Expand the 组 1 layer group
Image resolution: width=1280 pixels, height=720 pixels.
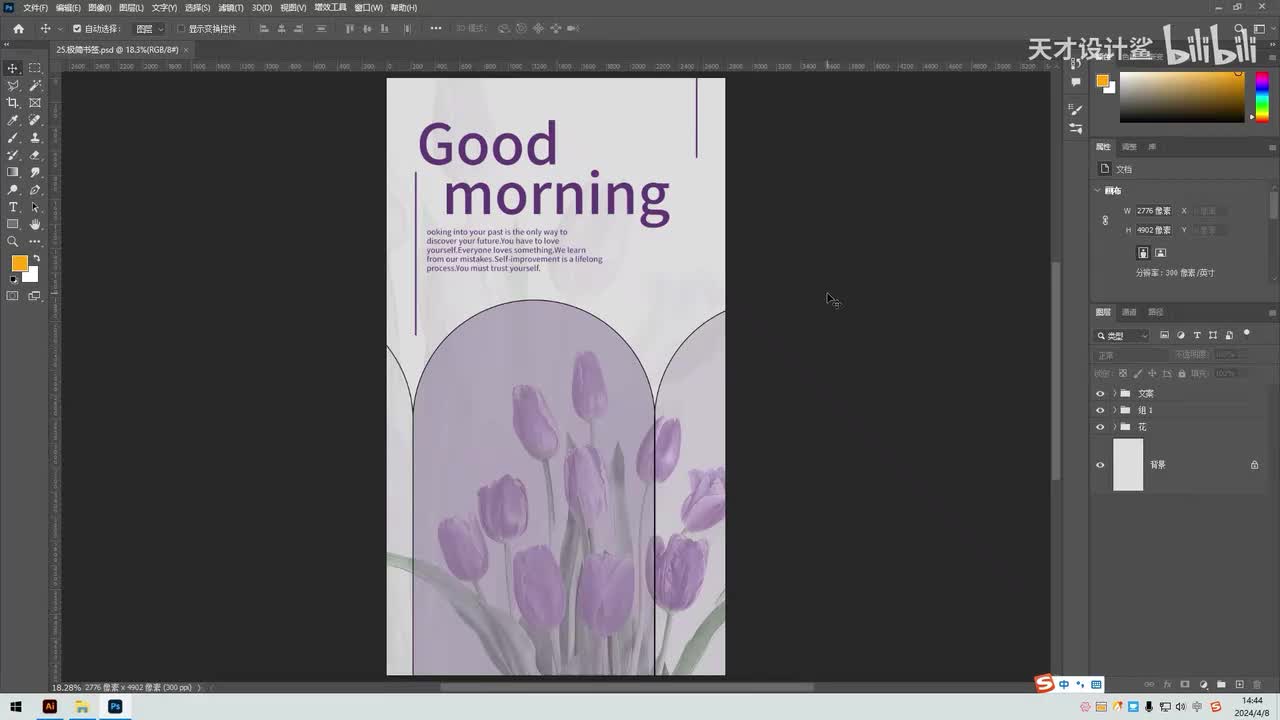1114,410
